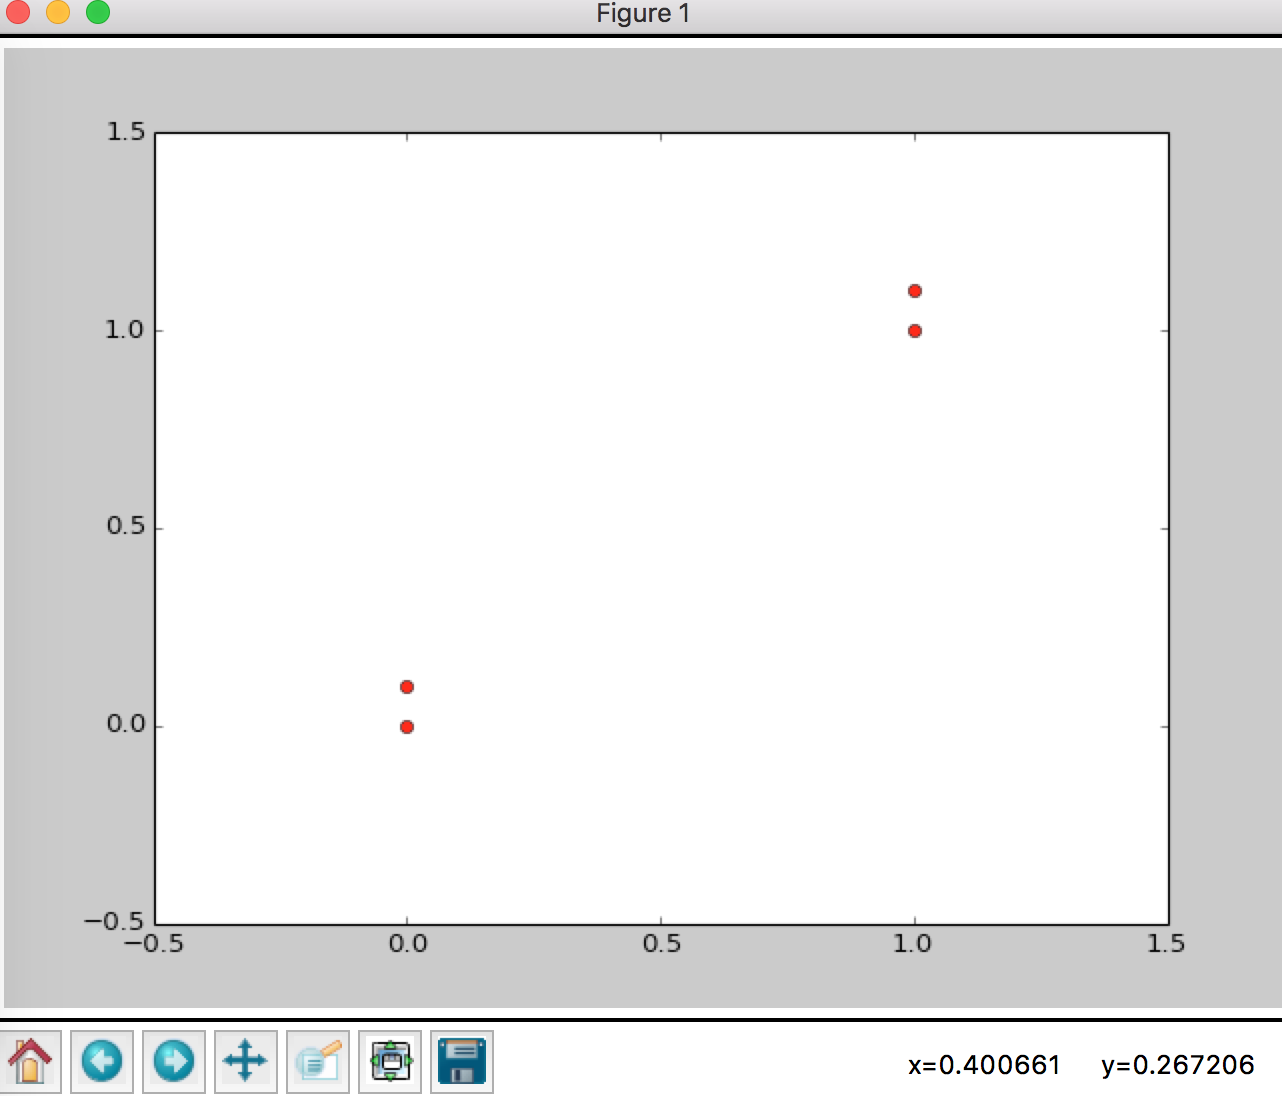Click the y-axis tick label 0.5
This screenshot has height=1096, width=1282.
click(126, 526)
